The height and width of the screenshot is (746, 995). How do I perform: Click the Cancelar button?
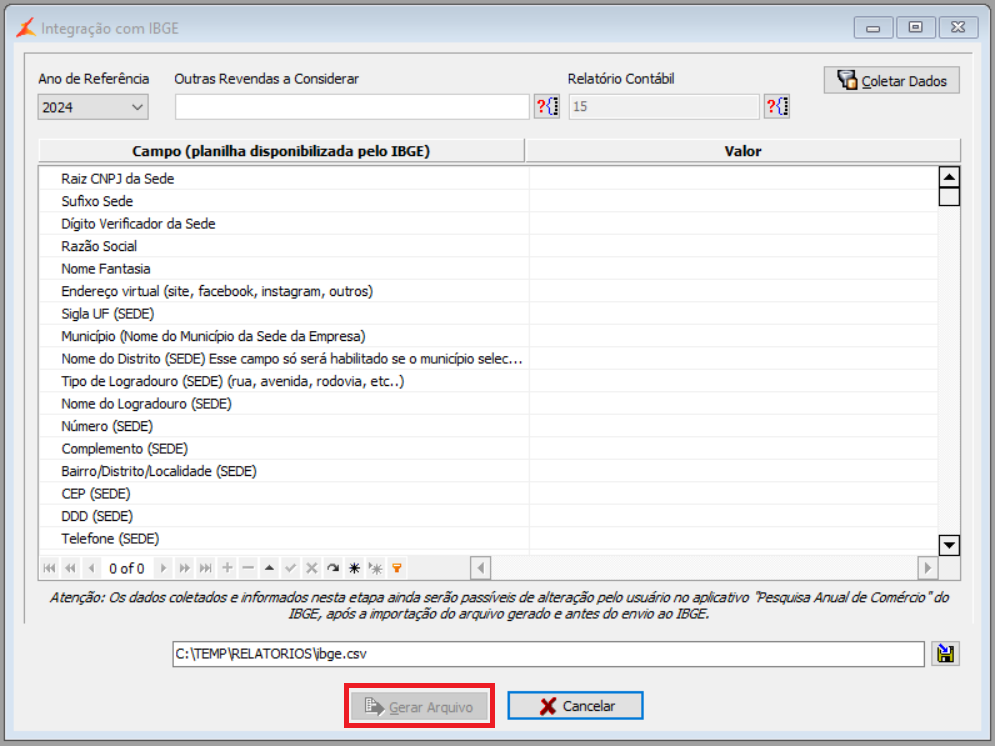576,706
